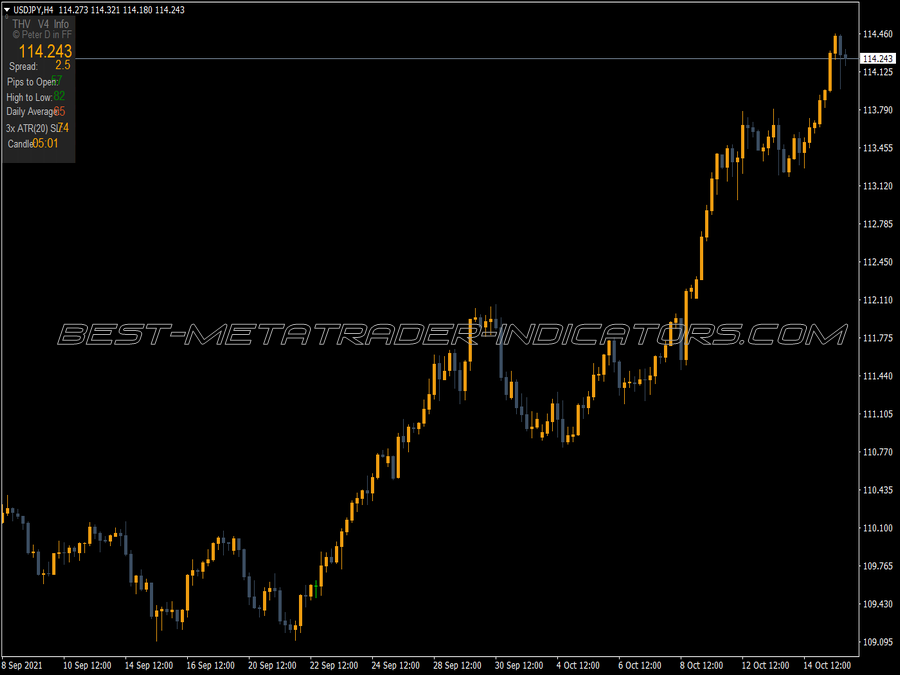
Task: Click the 4 Oct 12:00 time axis label
Action: click(578, 665)
